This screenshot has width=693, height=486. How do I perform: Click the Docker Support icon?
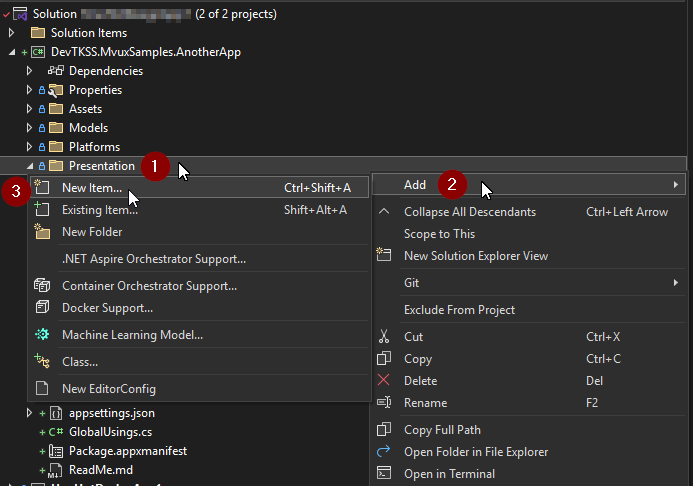42,308
